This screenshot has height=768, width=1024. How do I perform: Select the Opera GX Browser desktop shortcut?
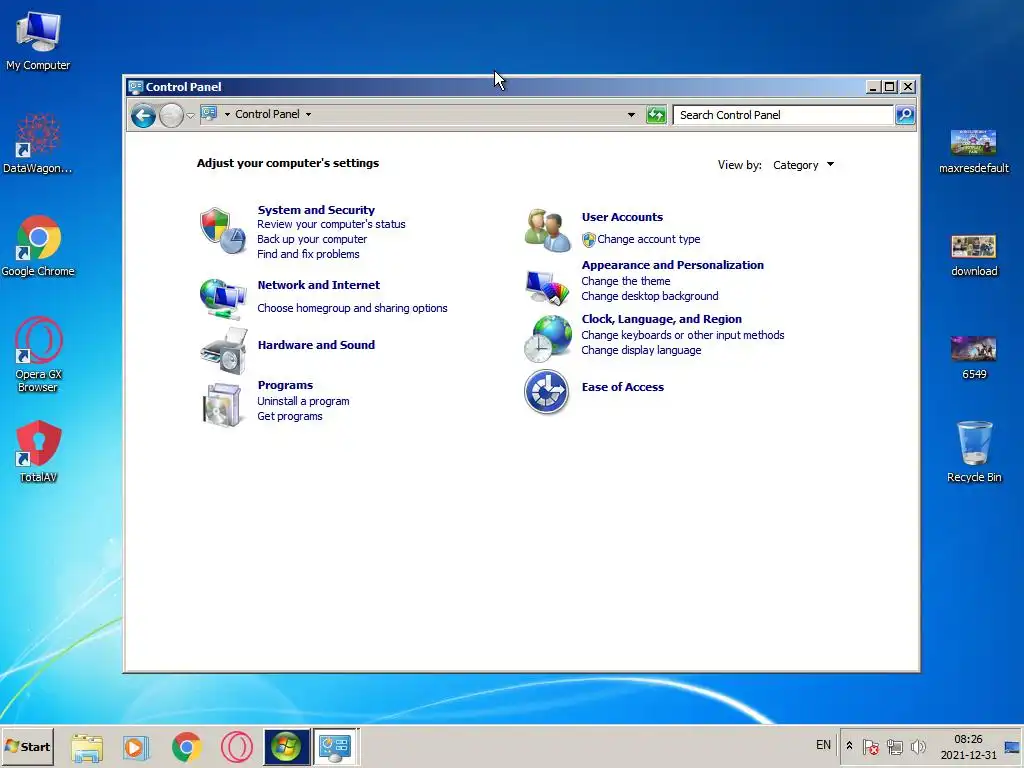(x=38, y=355)
